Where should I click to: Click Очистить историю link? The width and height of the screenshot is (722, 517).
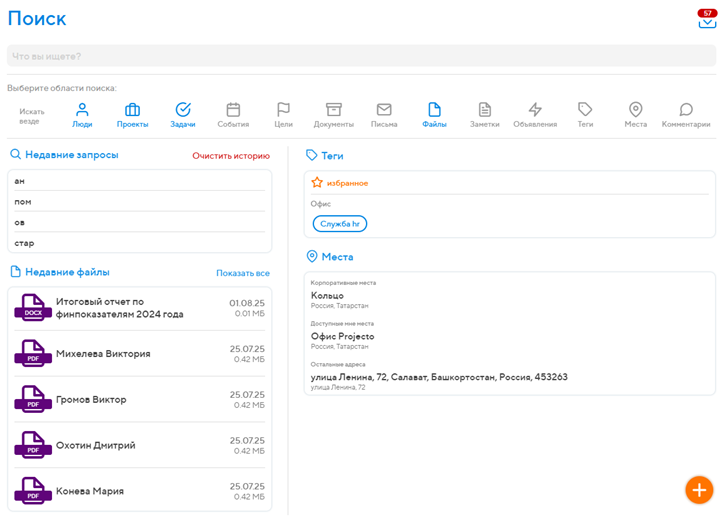231,156
